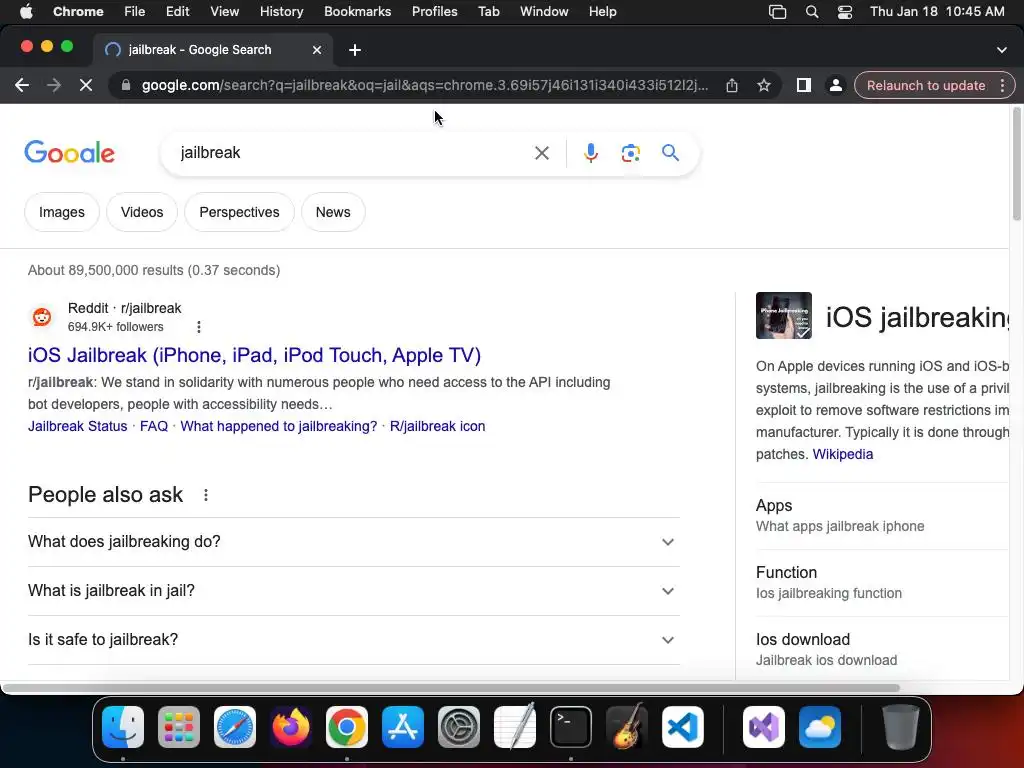Expand "Is it safe to jailbreak?" question

pyautogui.click(x=353, y=640)
